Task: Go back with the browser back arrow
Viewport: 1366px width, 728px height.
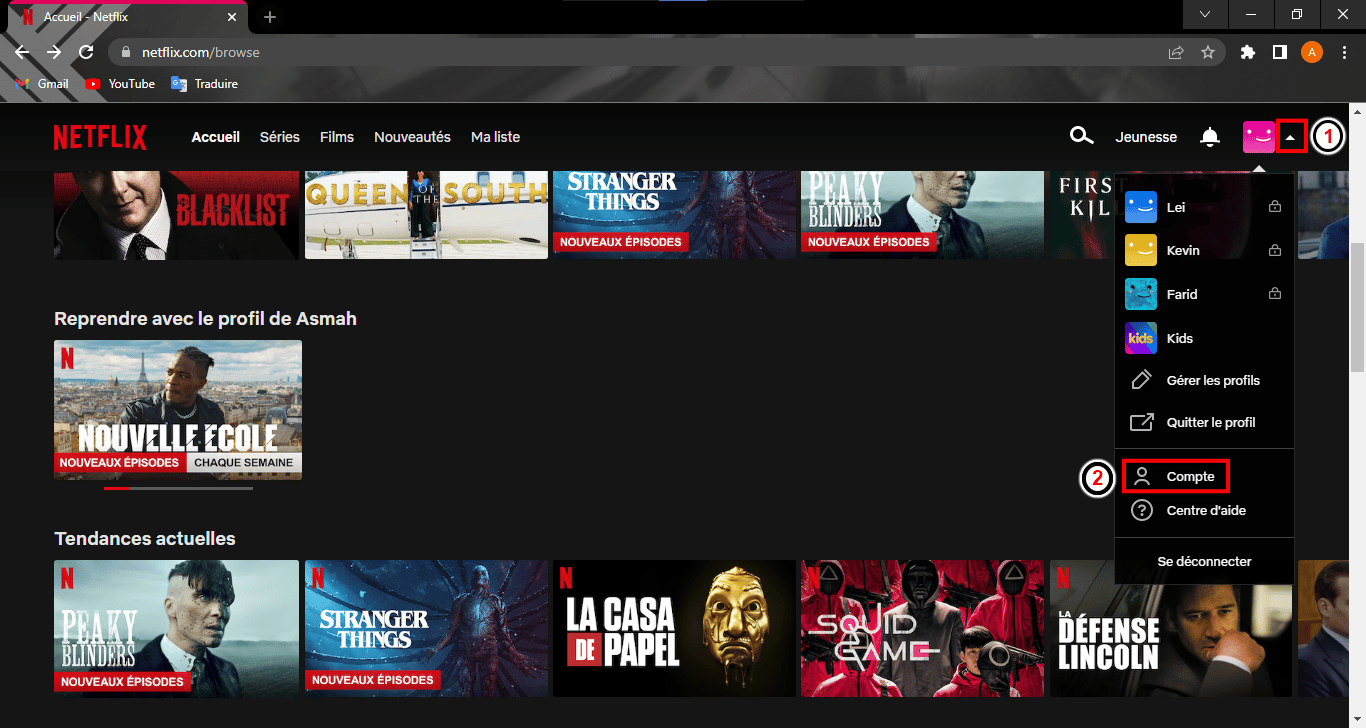Action: [x=22, y=52]
